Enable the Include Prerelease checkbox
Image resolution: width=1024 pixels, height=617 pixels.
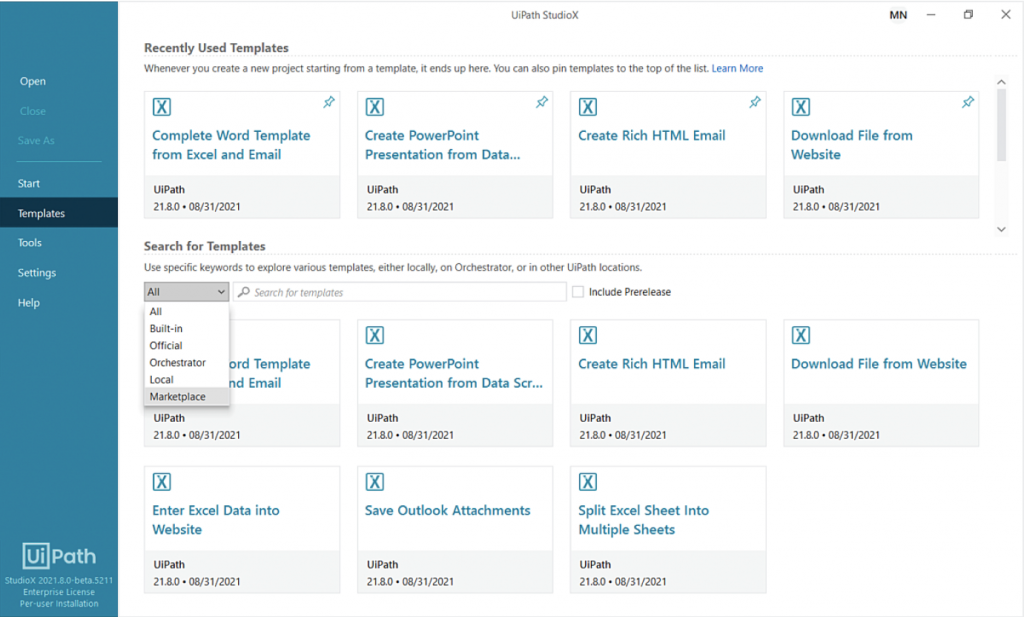pos(578,292)
